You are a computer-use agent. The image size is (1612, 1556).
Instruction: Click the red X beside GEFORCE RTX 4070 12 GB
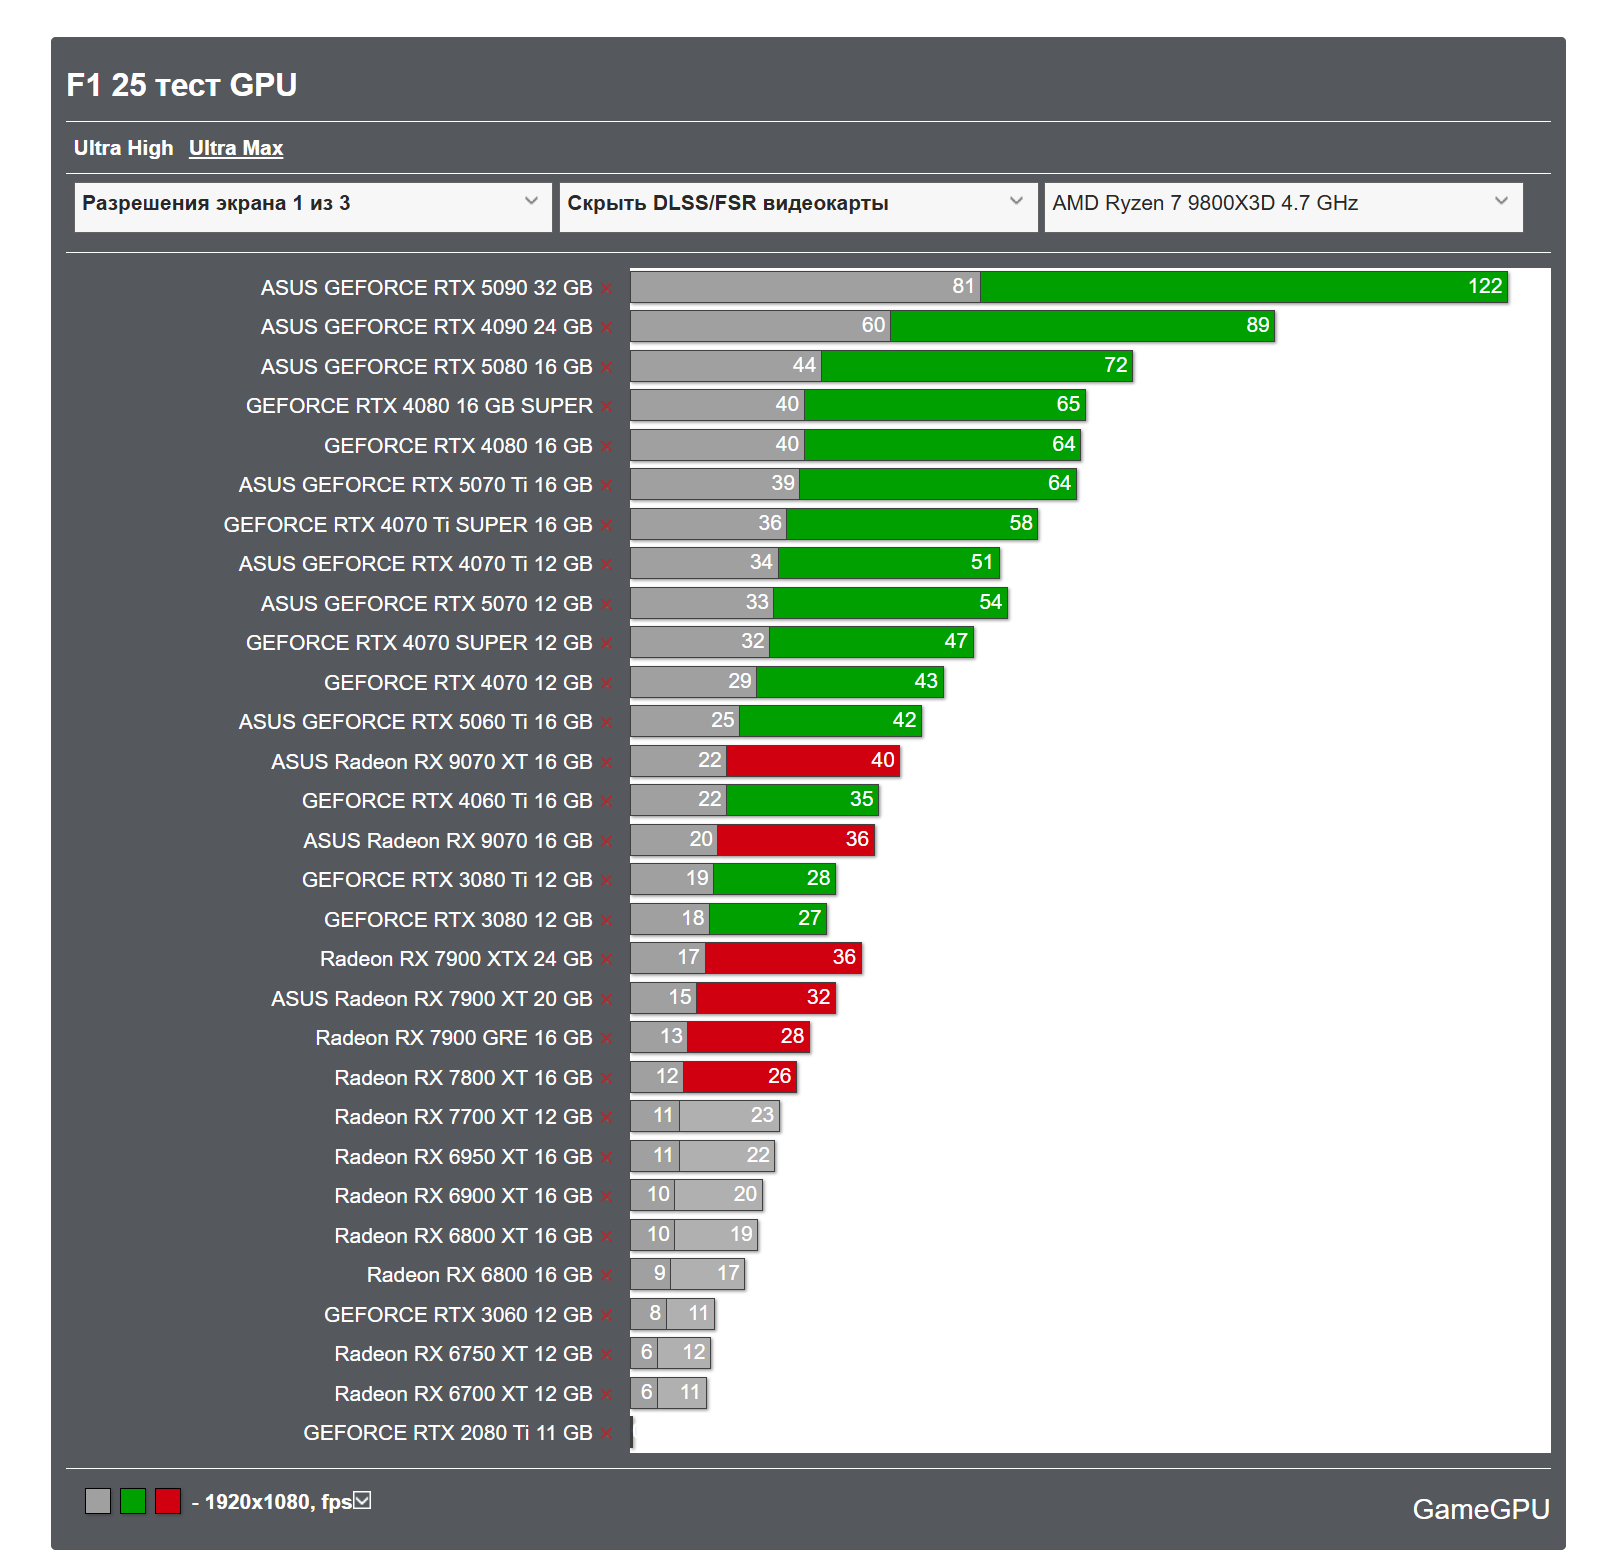[x=607, y=683]
